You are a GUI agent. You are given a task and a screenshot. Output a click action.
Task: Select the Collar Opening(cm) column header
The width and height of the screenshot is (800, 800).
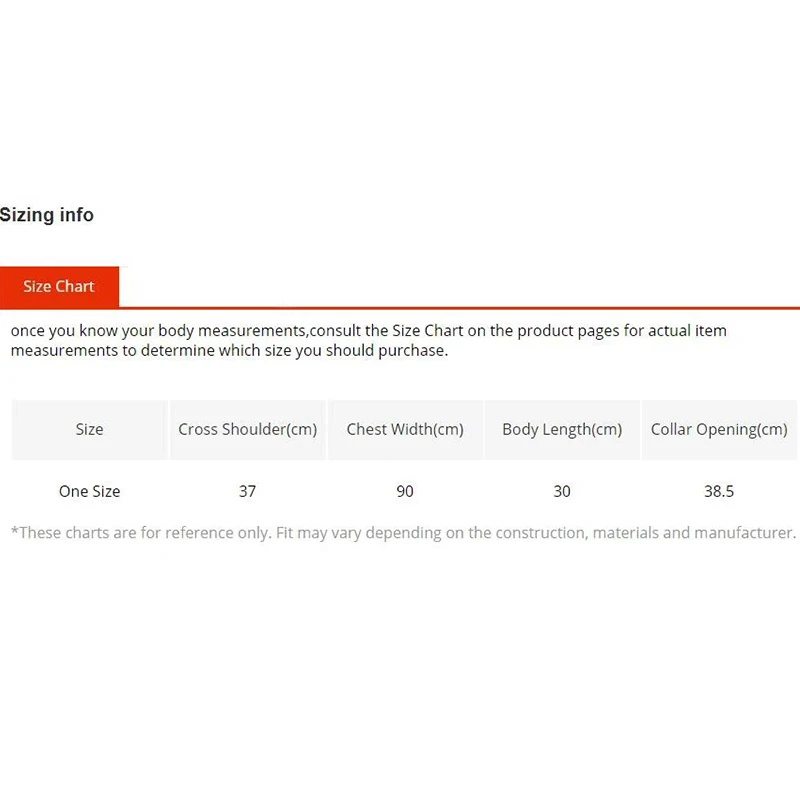(719, 430)
